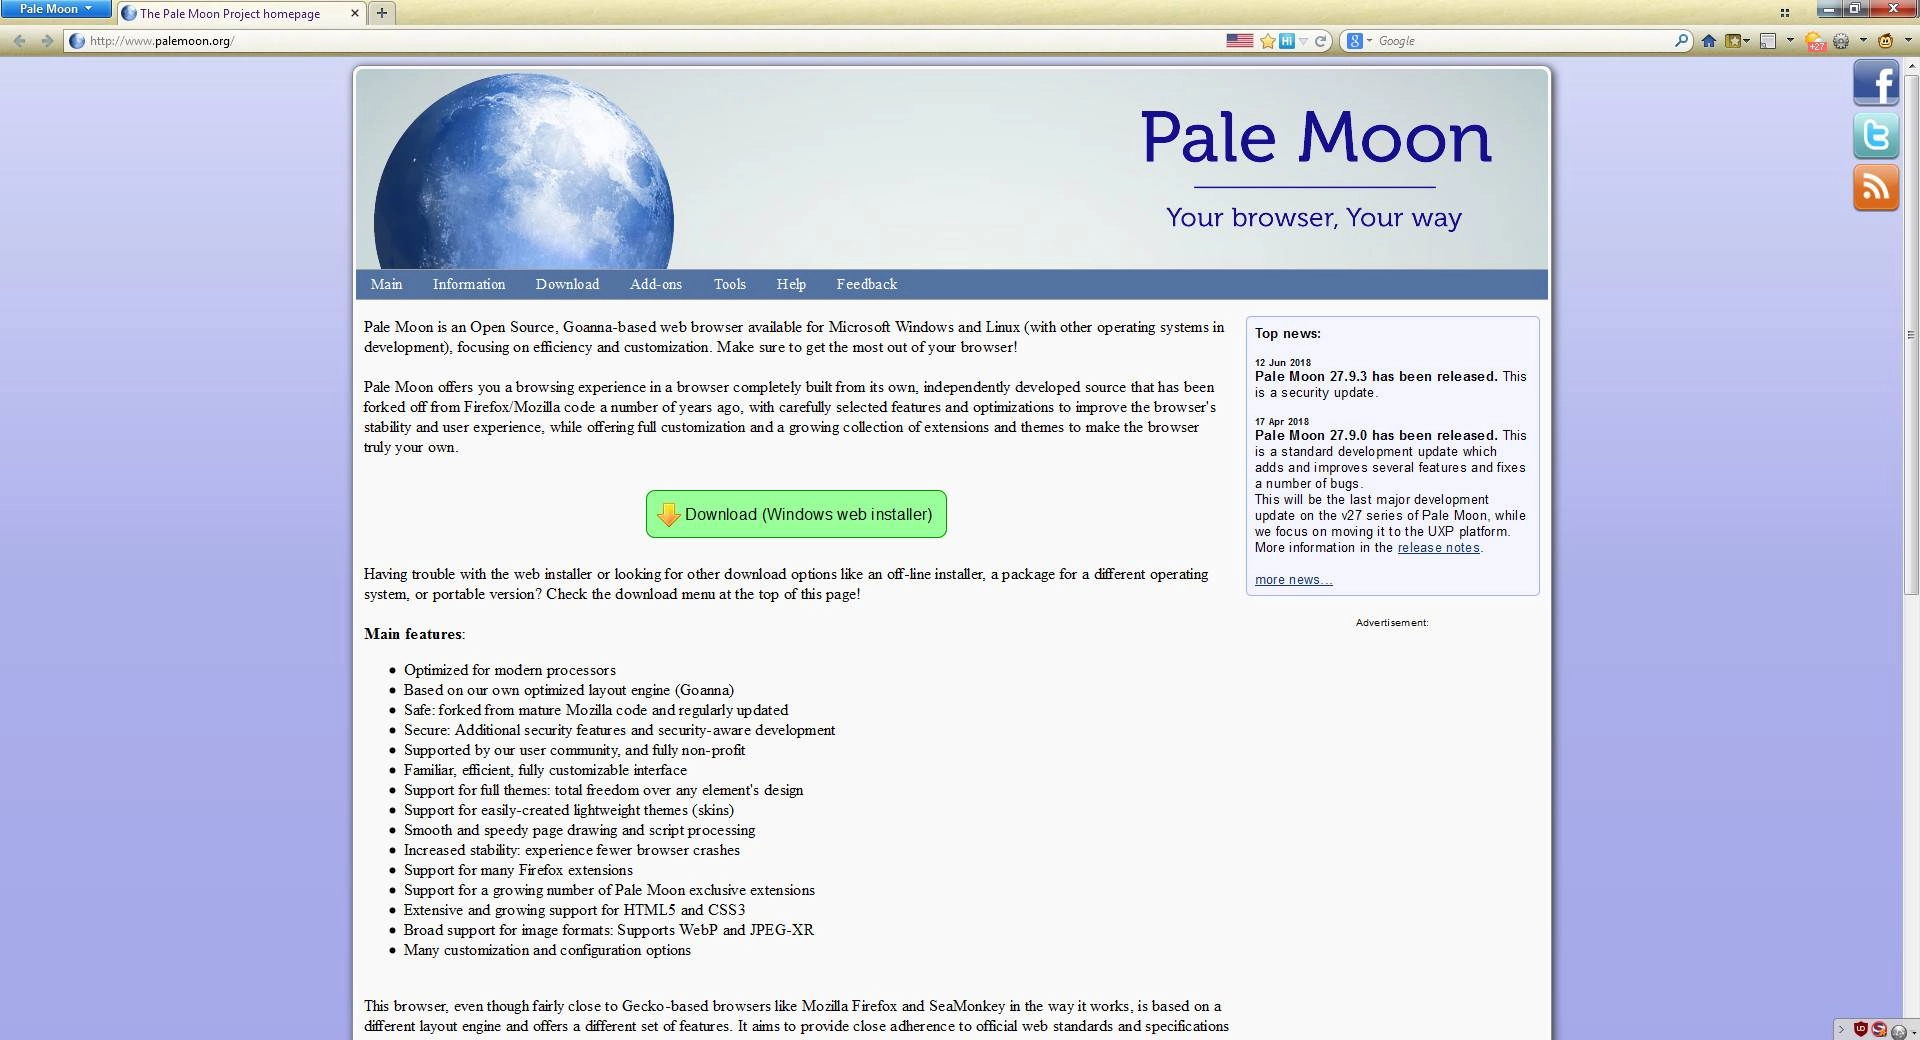Open the more news... link
This screenshot has width=1920, height=1040.
pos(1293,580)
